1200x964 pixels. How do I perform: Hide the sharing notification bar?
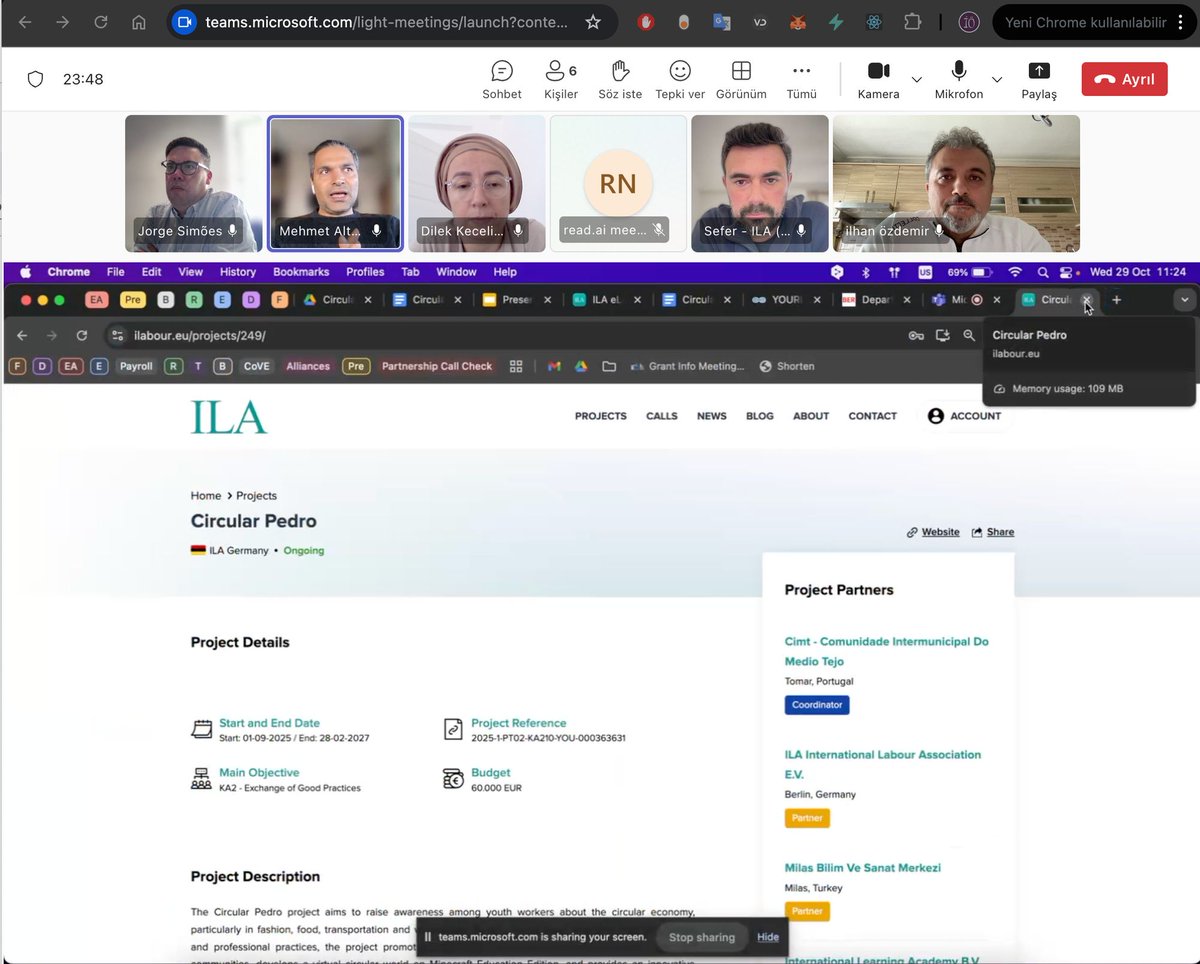pyautogui.click(x=768, y=937)
